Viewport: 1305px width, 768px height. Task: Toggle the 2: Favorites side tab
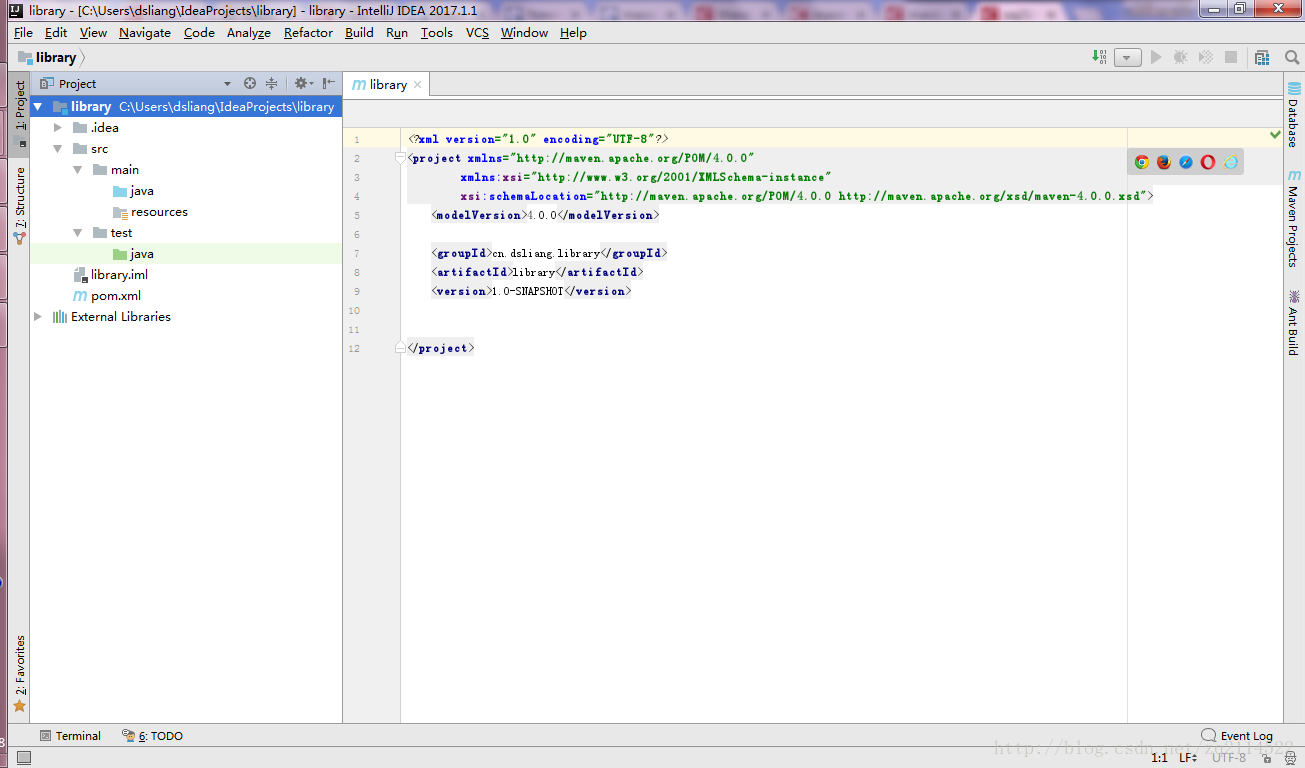(20, 673)
